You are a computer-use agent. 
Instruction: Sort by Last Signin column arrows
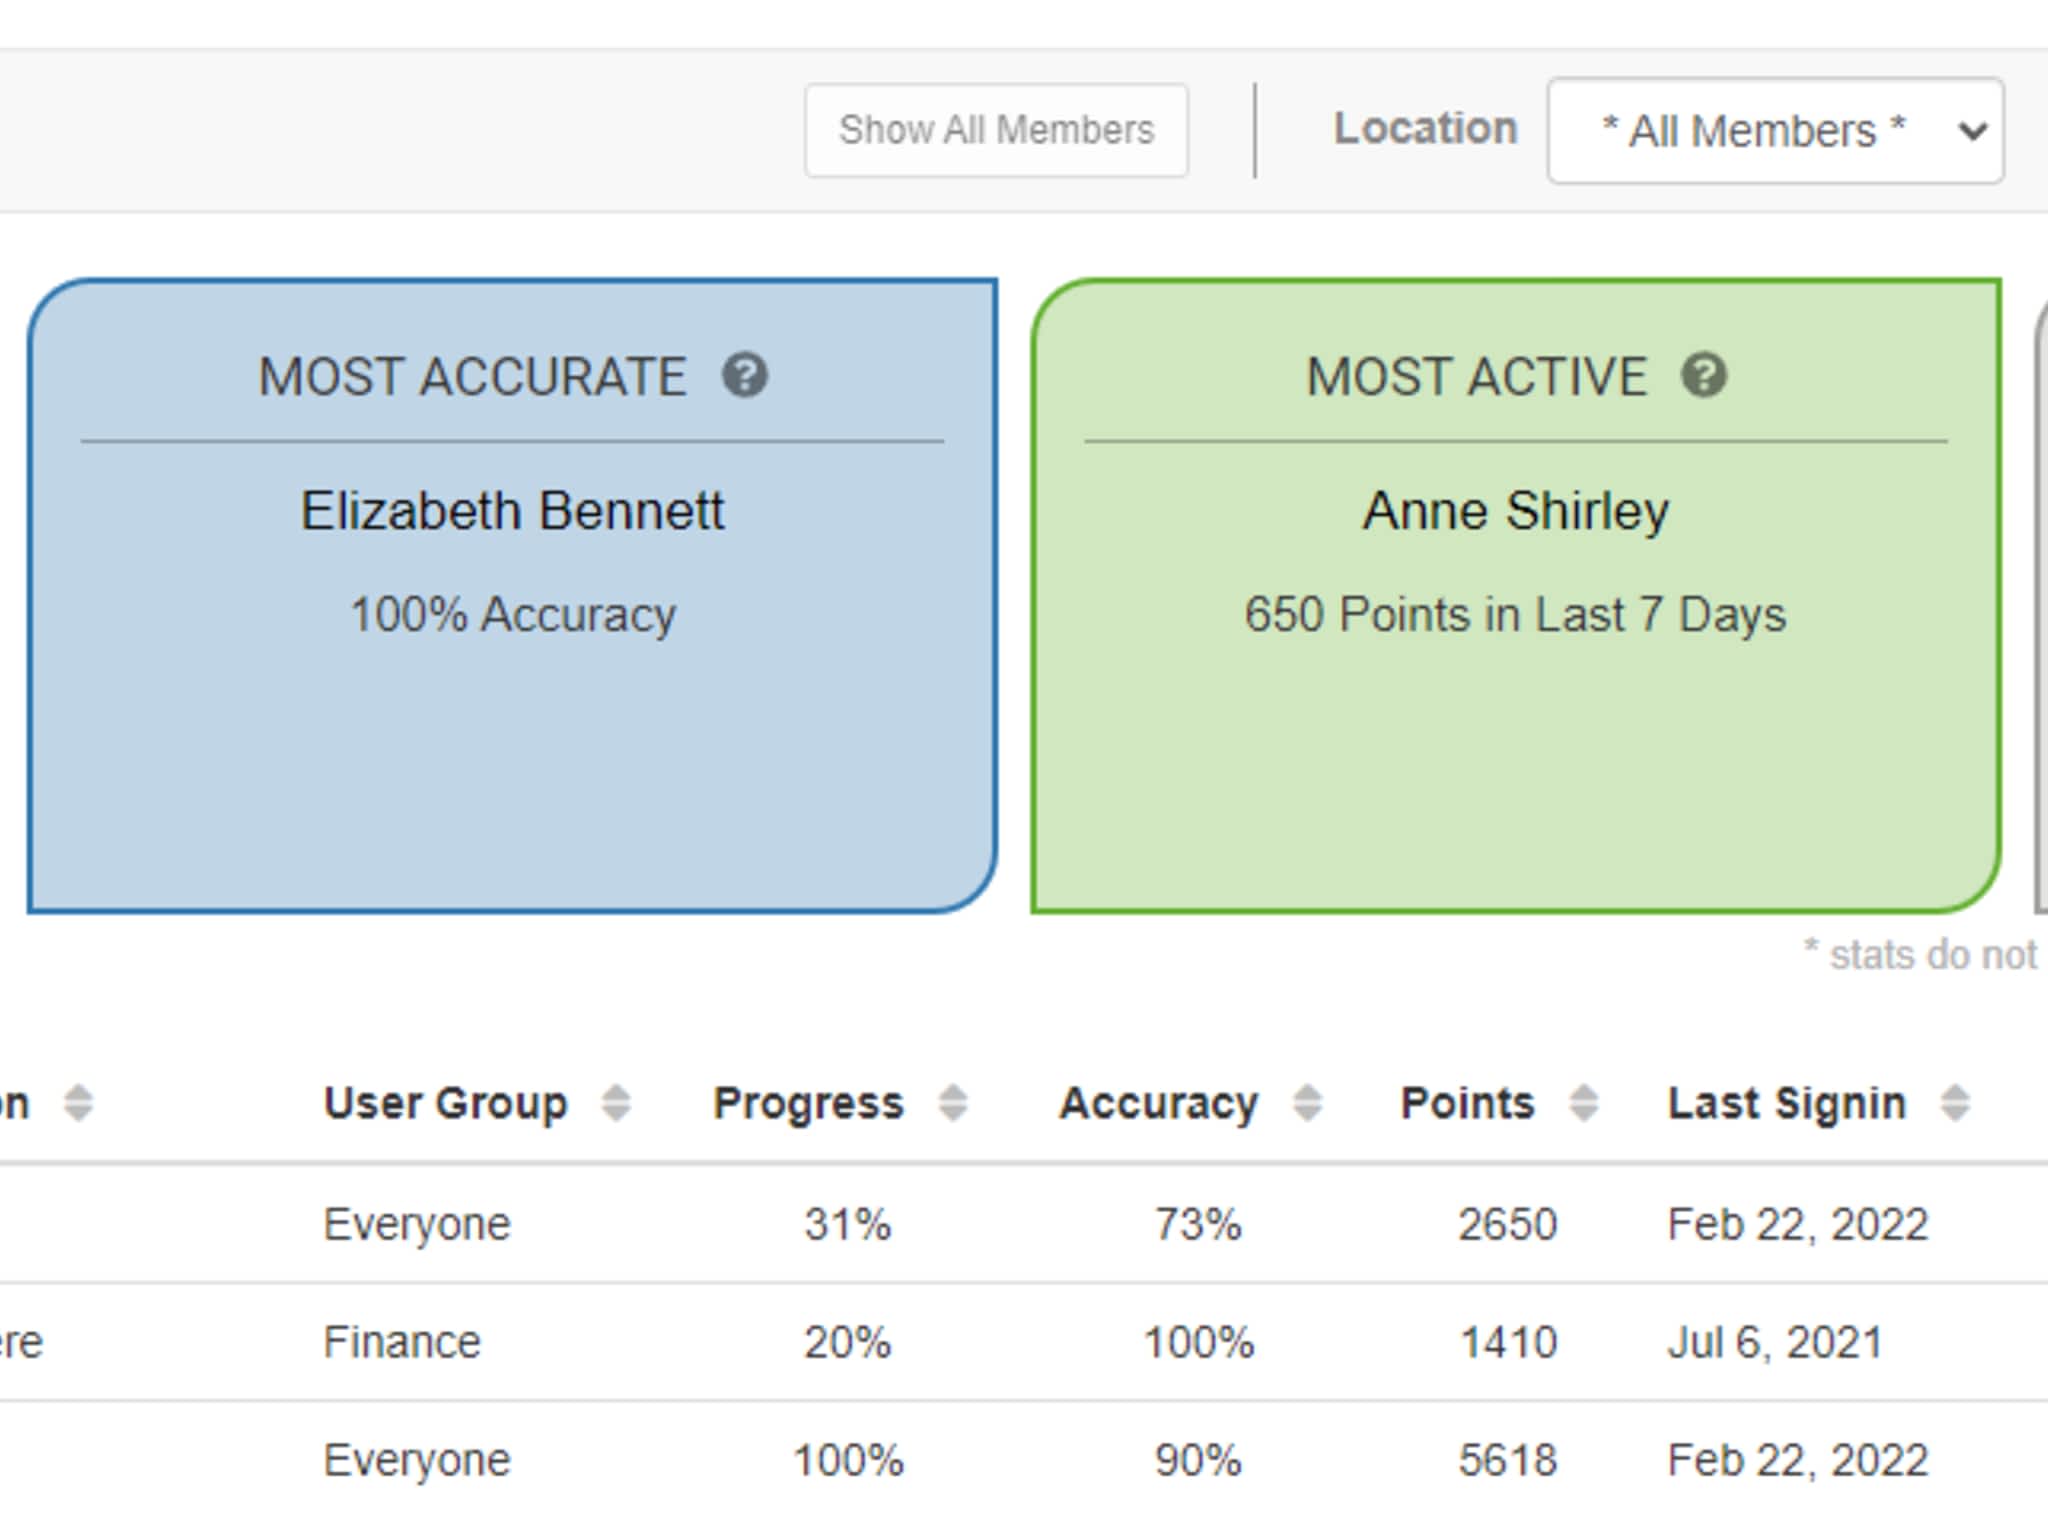[x=1955, y=1103]
